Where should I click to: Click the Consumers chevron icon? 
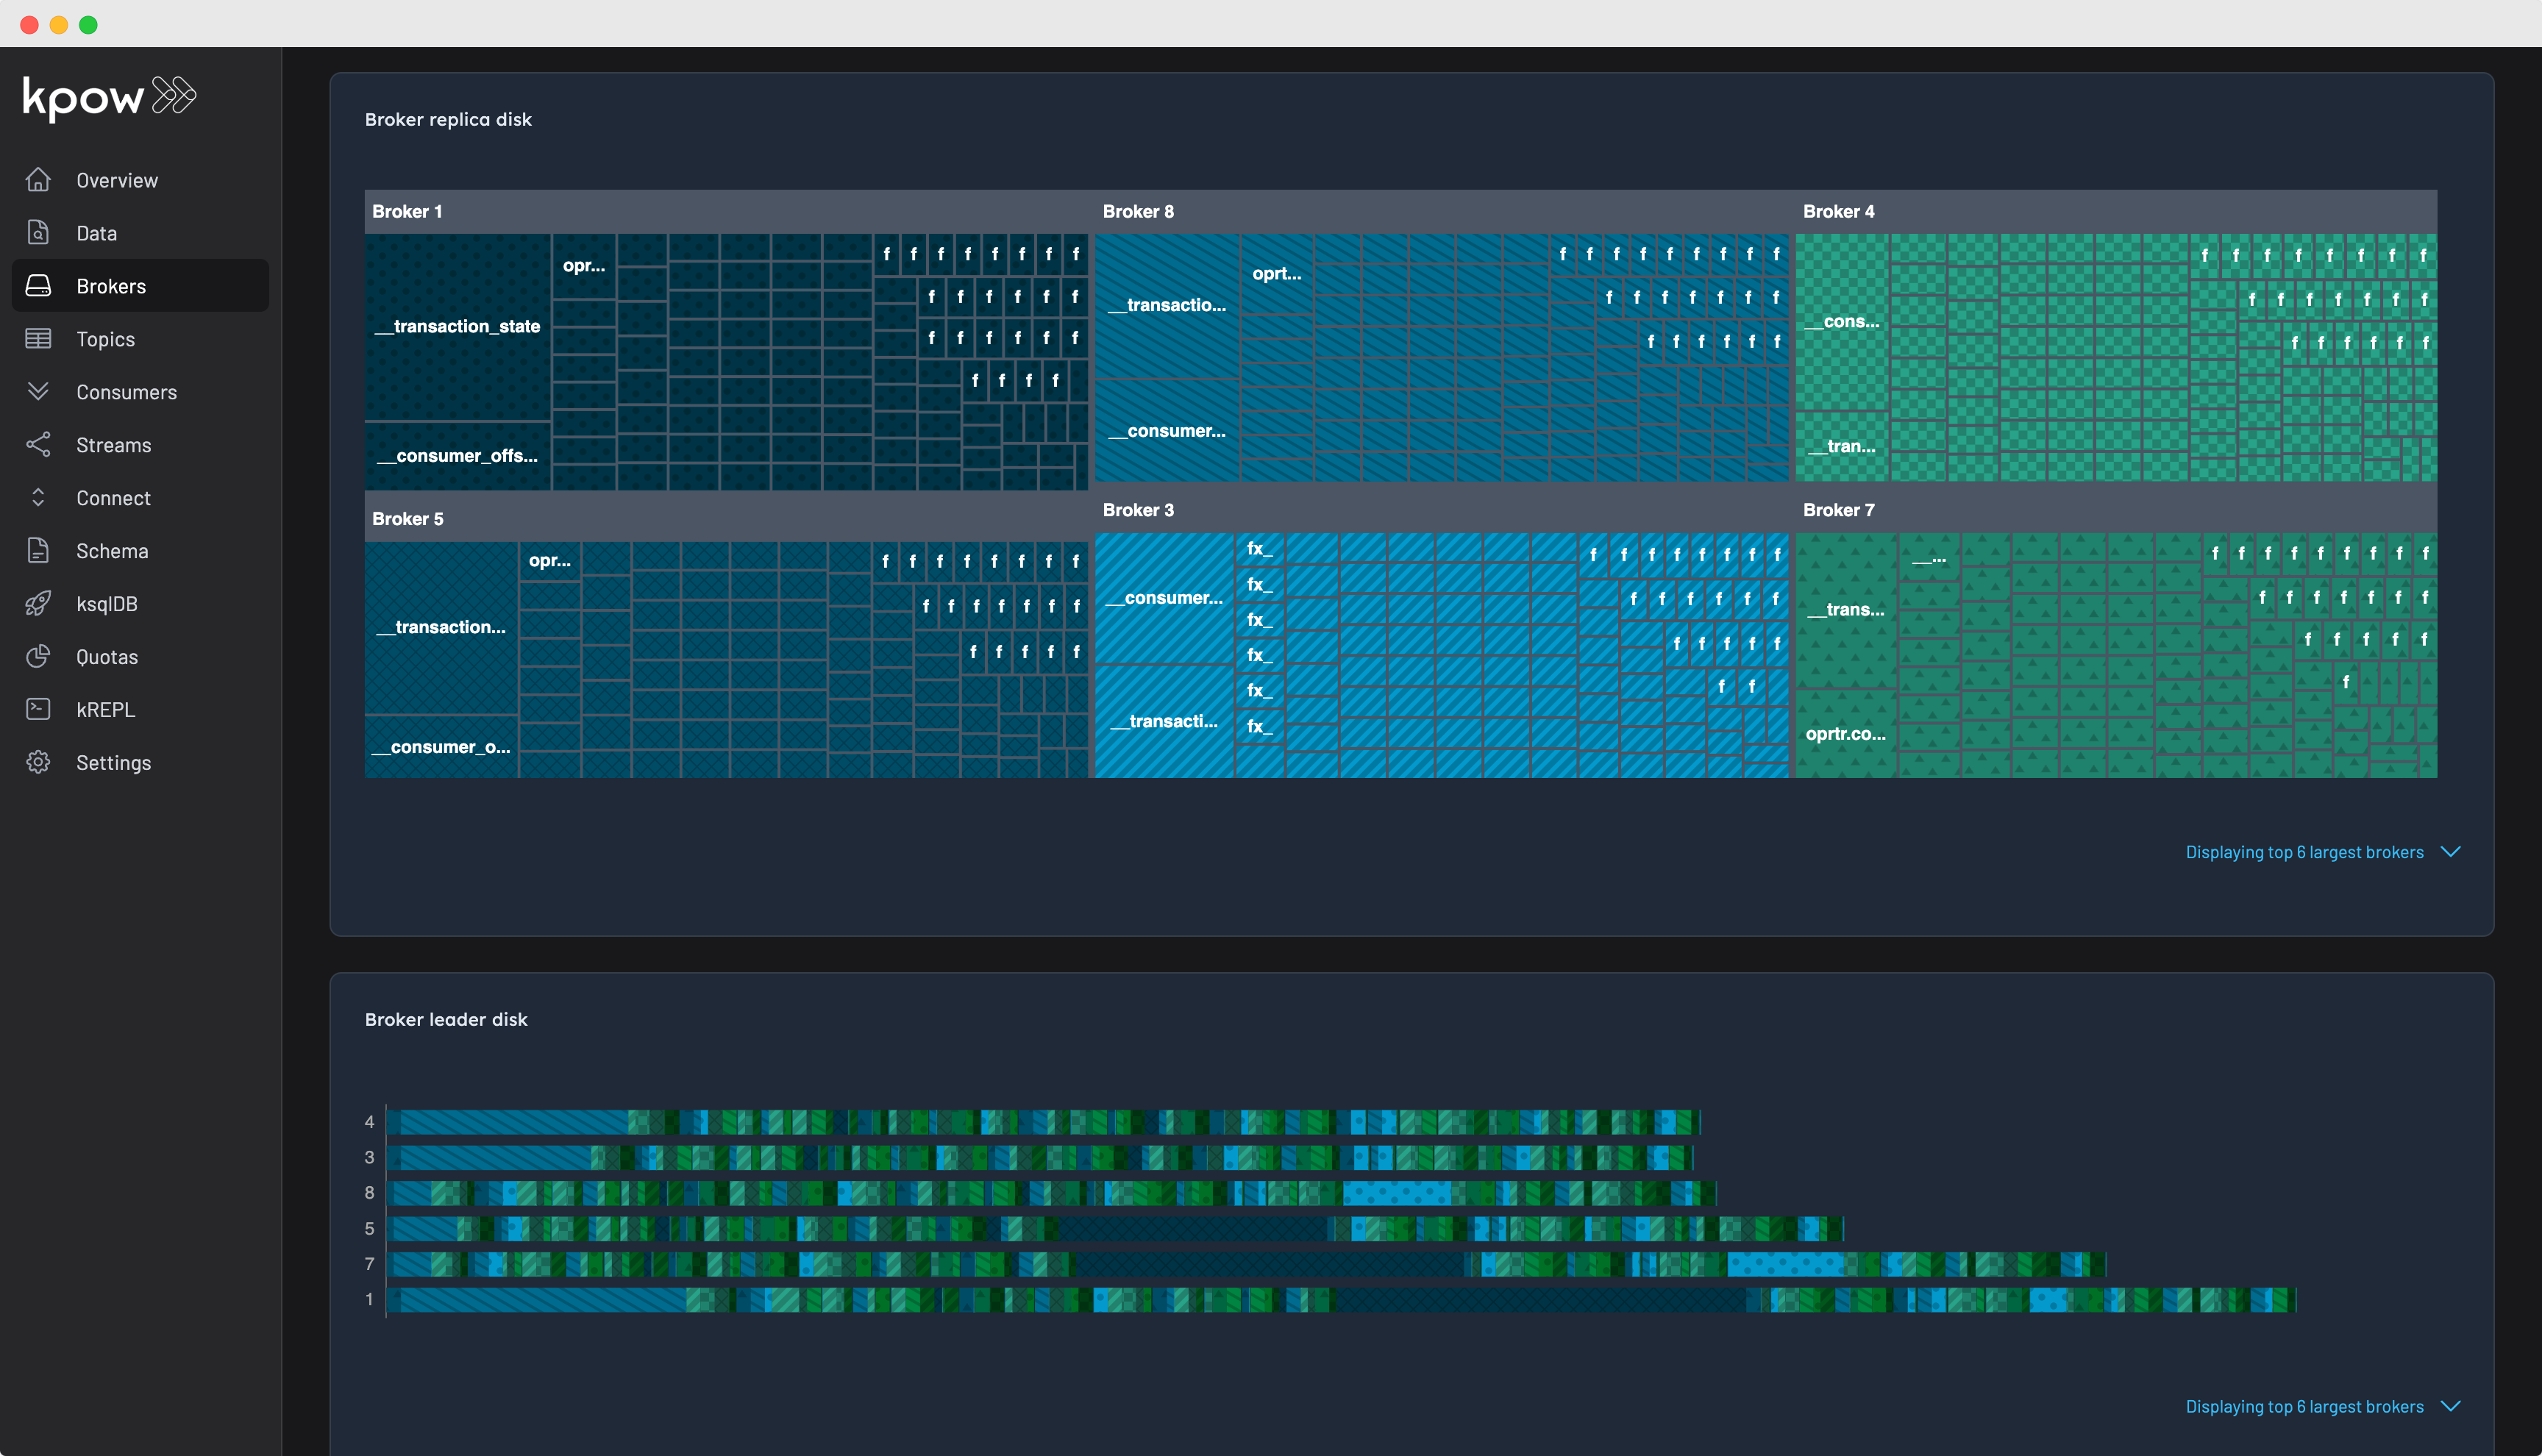38,391
